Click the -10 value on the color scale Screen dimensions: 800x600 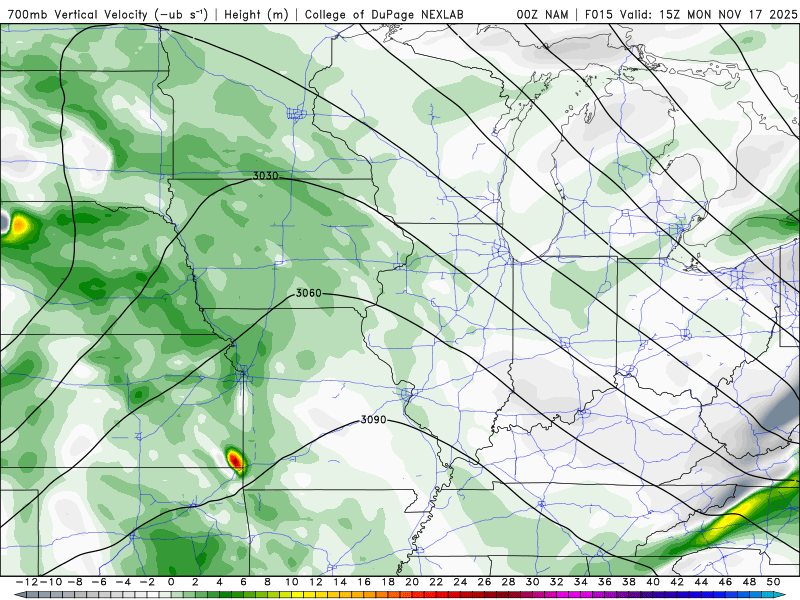[50, 582]
